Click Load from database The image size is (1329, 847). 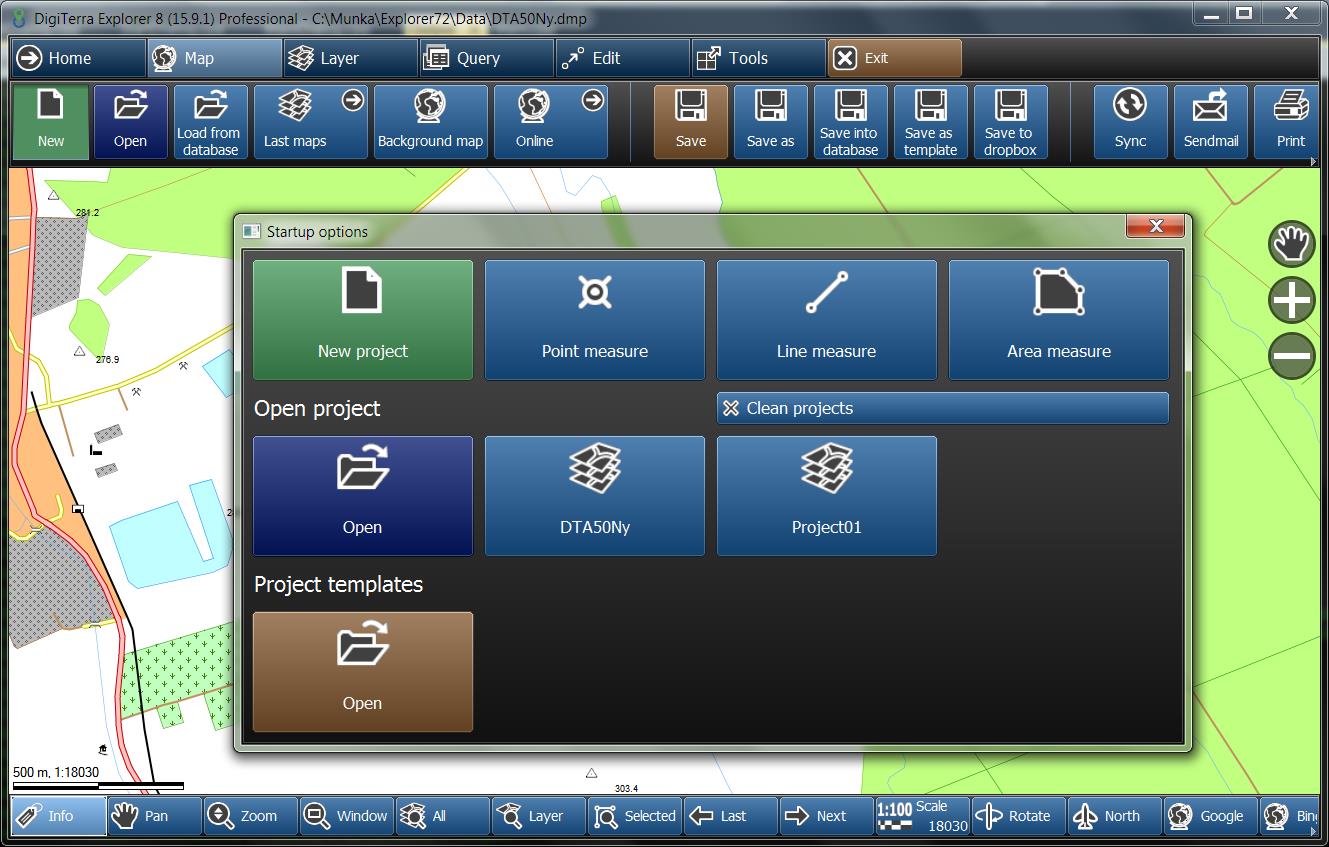(x=211, y=122)
